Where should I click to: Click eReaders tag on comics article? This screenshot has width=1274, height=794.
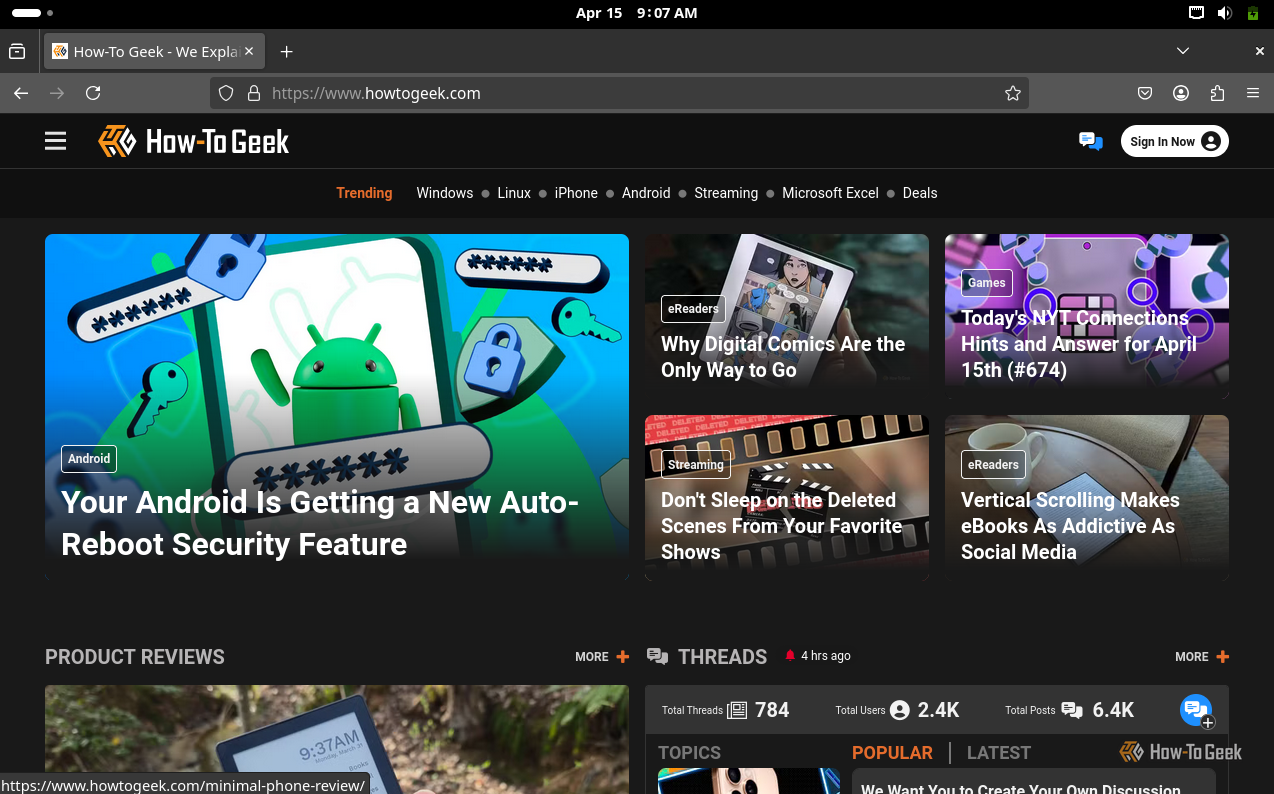(x=693, y=309)
